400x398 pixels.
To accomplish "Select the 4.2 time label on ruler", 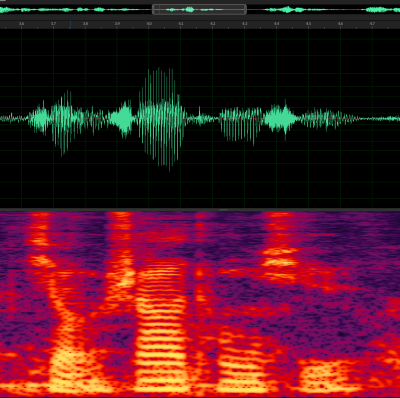I will pyautogui.click(x=213, y=24).
